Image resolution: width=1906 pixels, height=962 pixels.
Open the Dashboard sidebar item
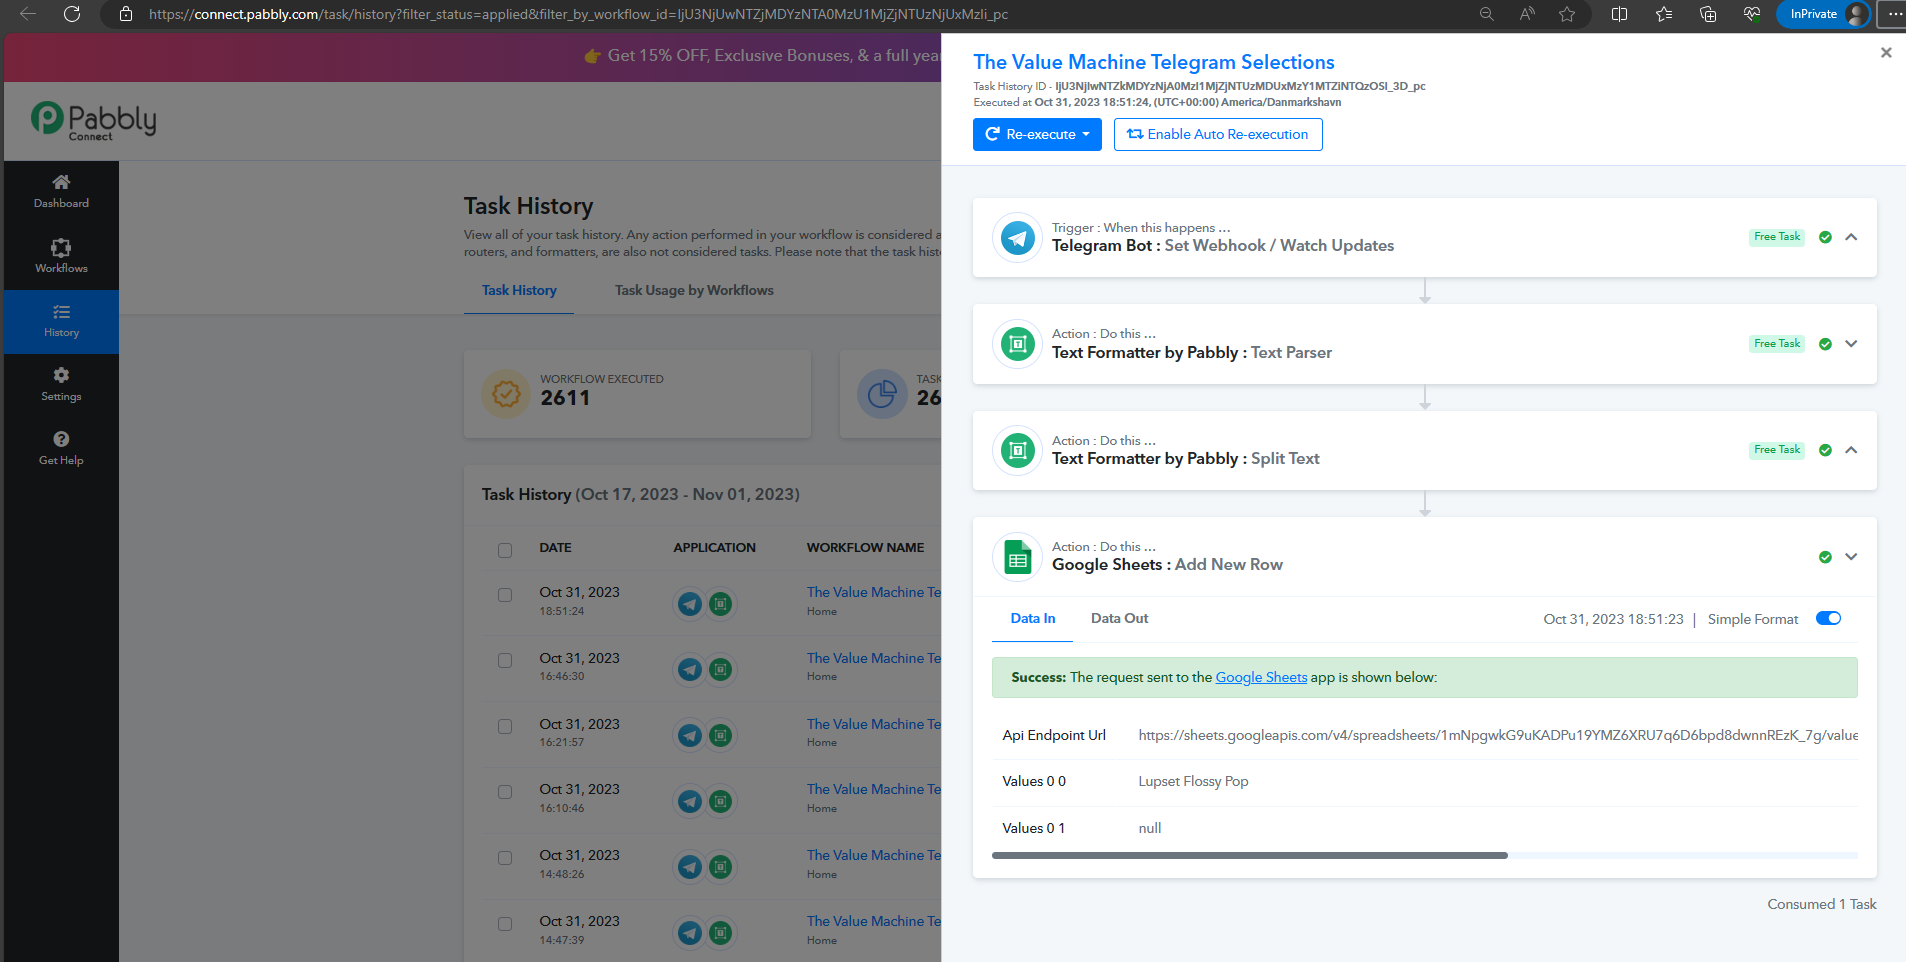click(61, 191)
